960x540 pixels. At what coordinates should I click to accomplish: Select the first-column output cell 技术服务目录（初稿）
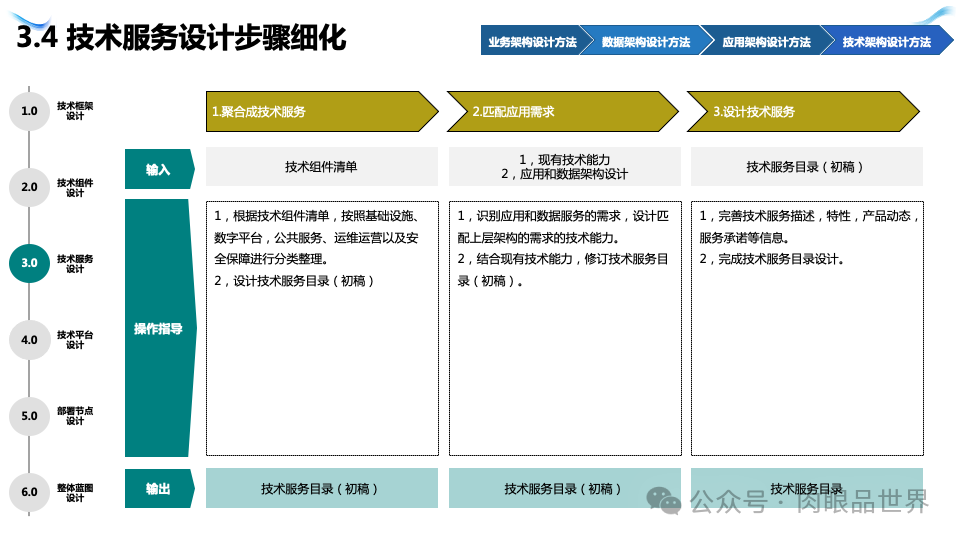(x=321, y=488)
